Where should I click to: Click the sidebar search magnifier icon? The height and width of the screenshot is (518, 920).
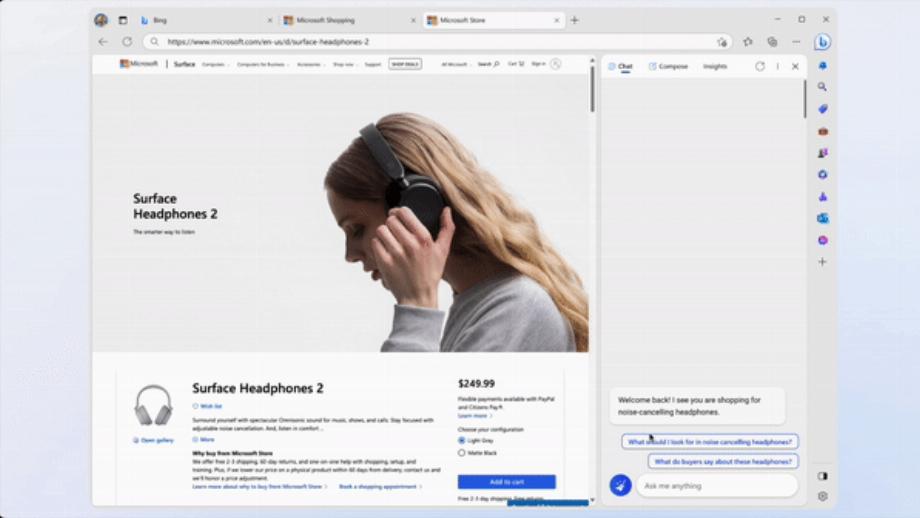pos(823,87)
